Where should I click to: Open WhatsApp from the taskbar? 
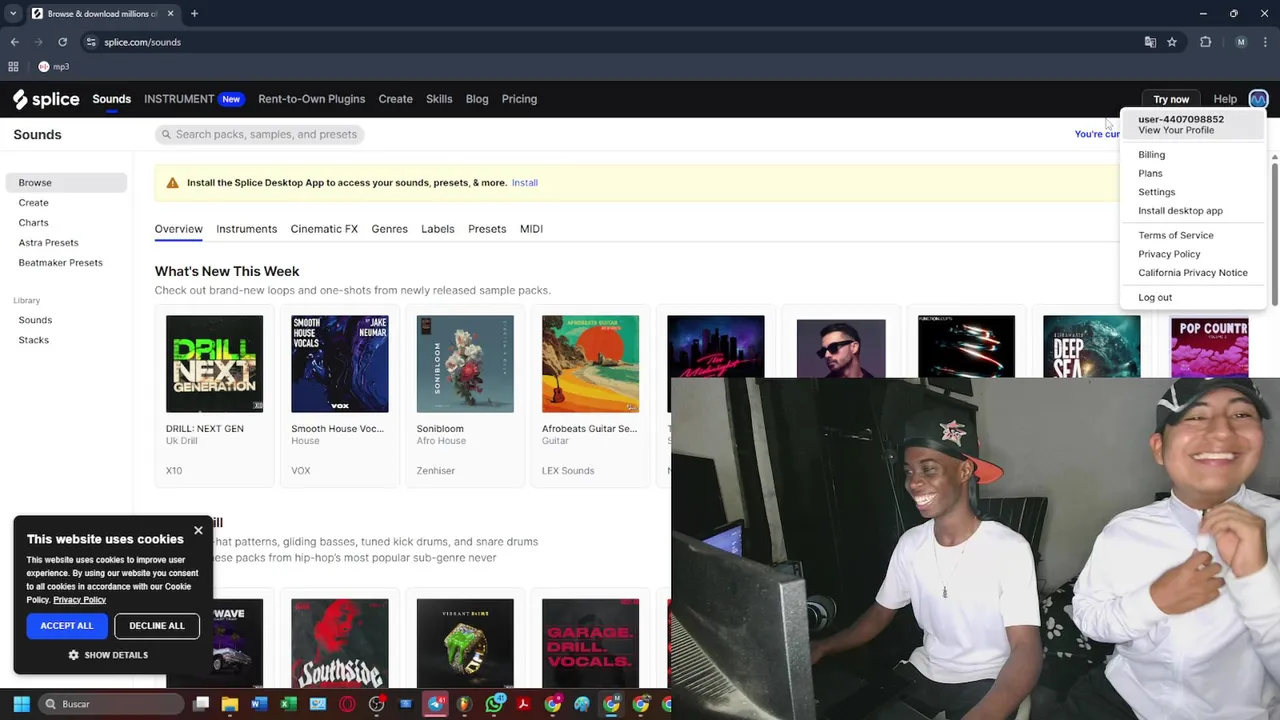pyautogui.click(x=494, y=704)
